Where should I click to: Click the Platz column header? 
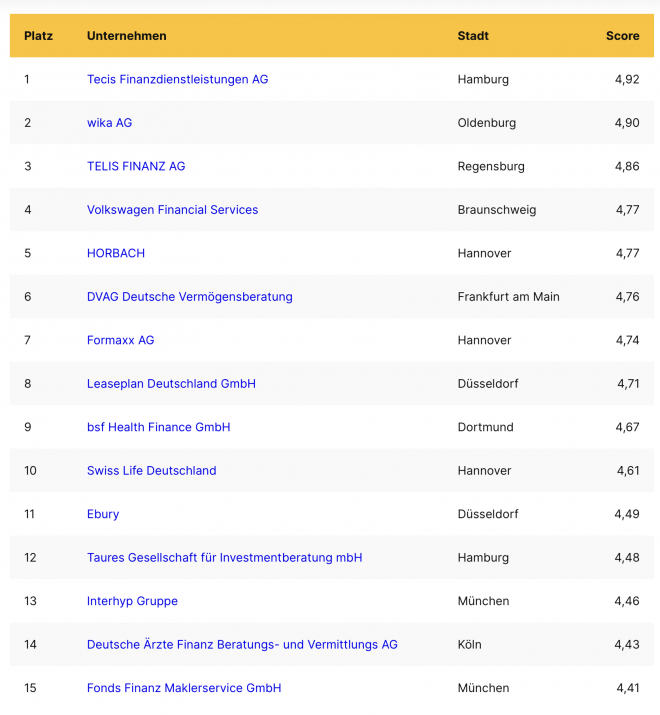[38, 36]
